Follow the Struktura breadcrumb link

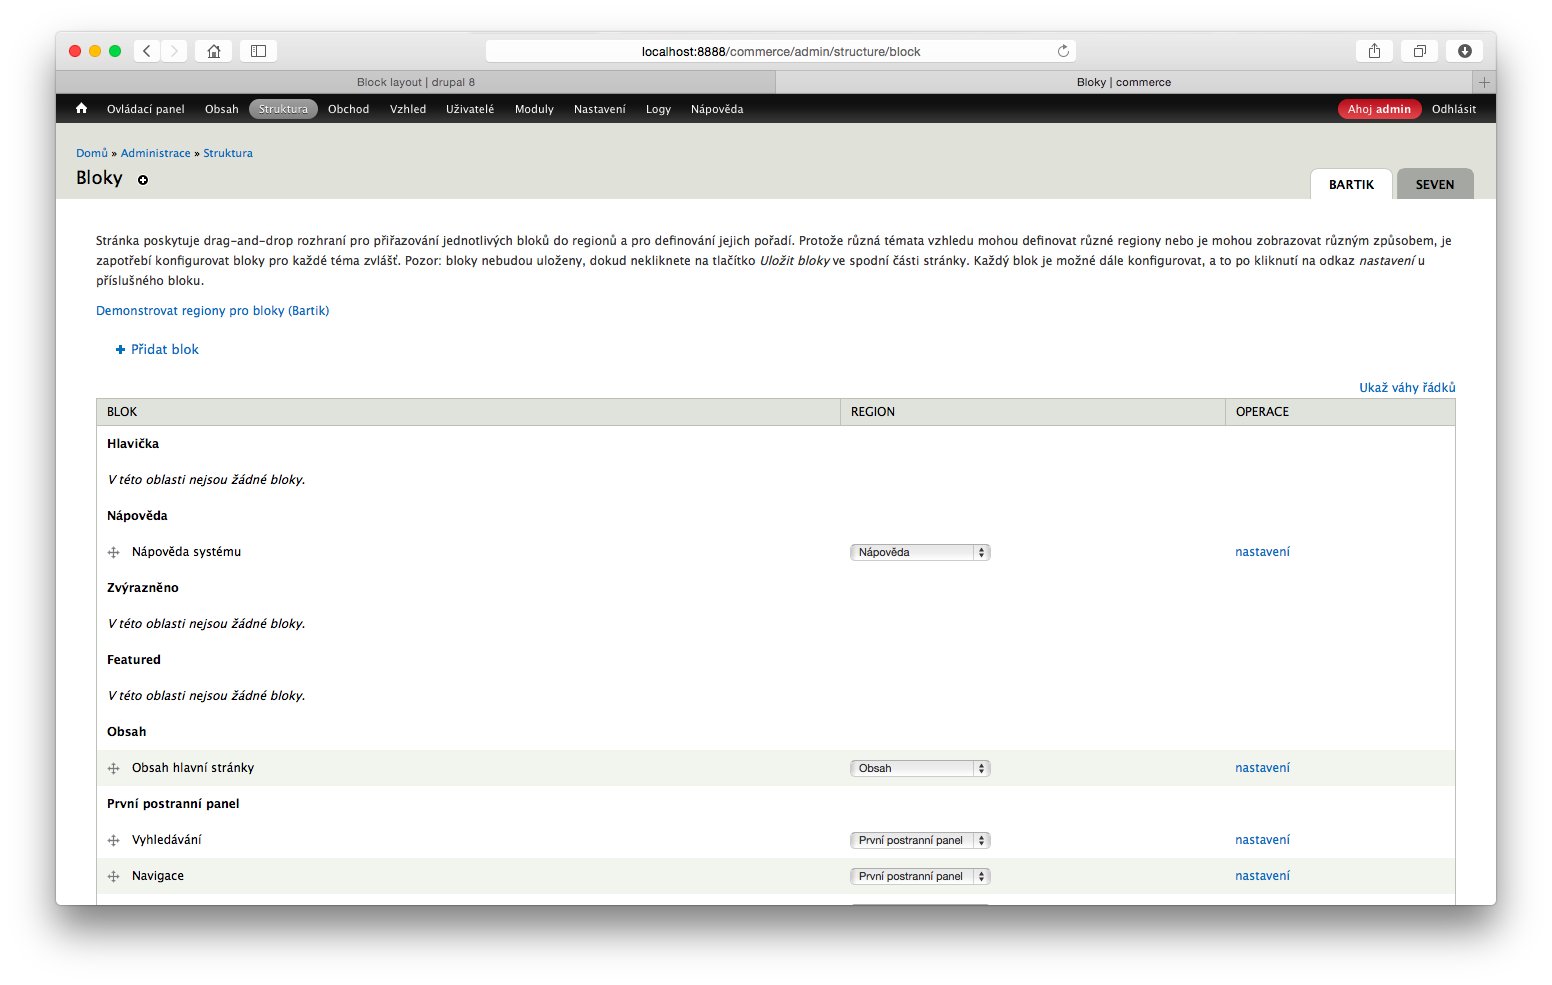click(228, 153)
